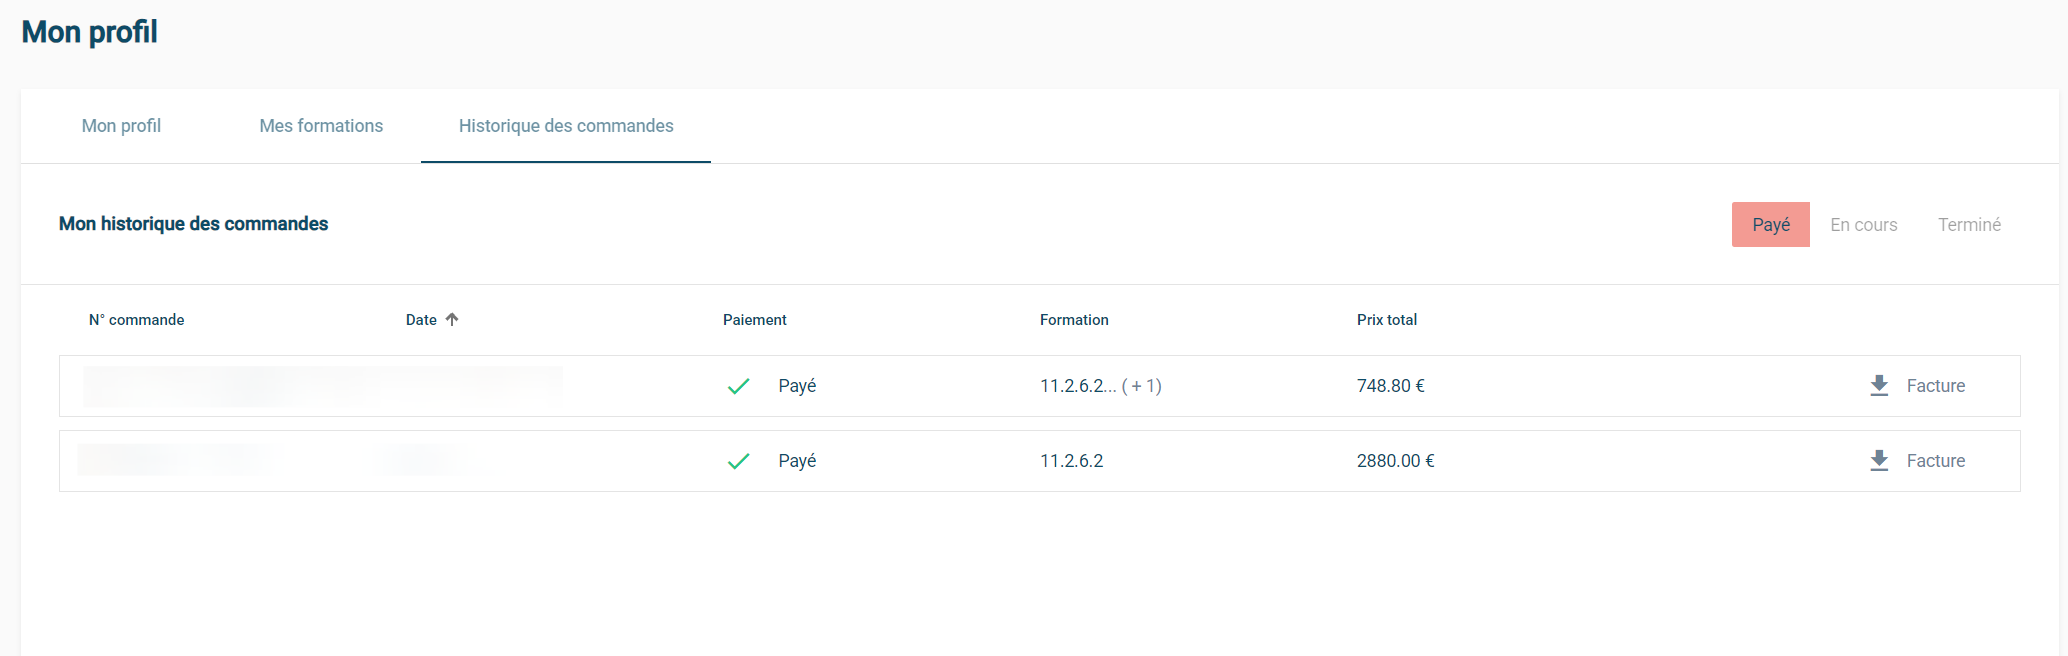Select the En cours status filter
The image size is (2068, 656).
(x=1863, y=225)
